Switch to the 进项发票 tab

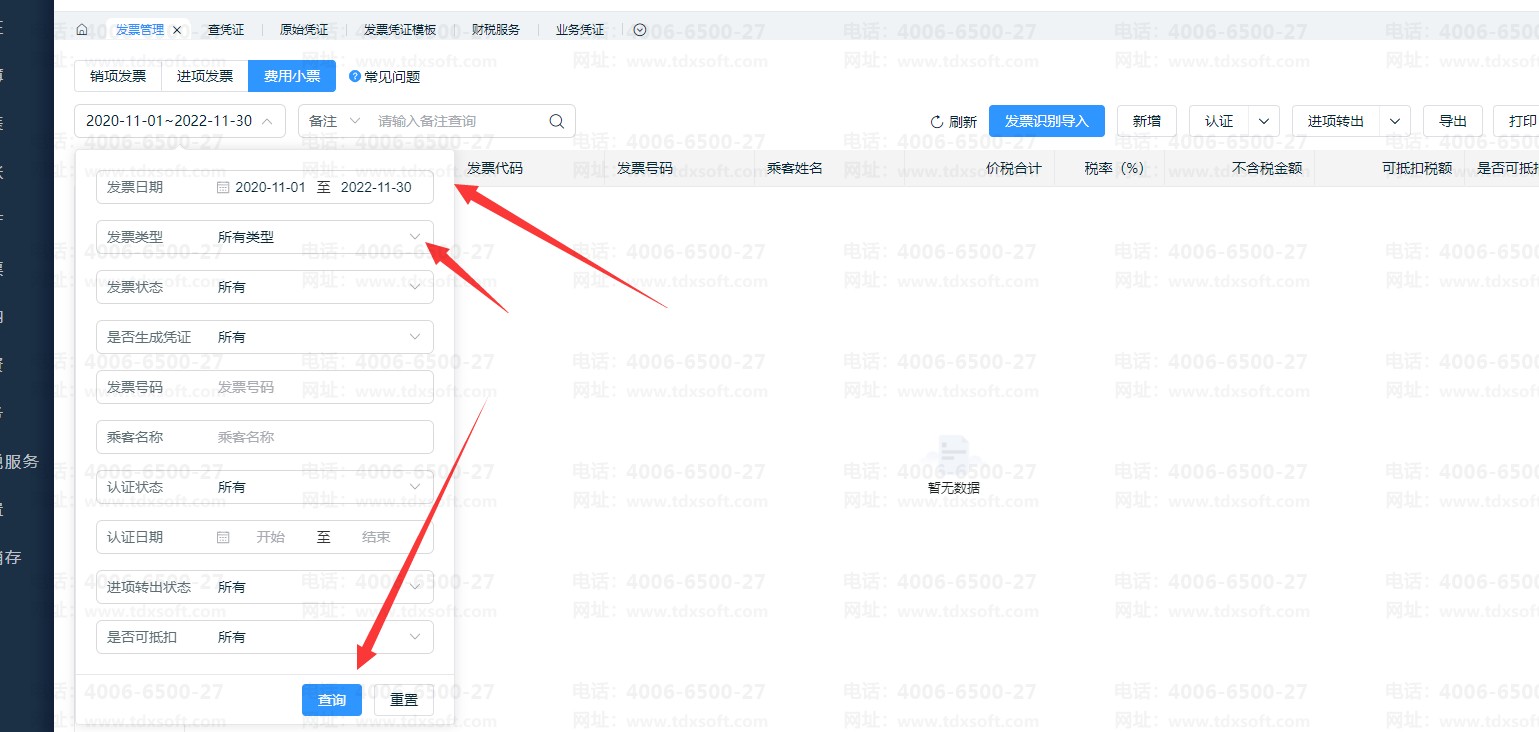pyautogui.click(x=205, y=76)
